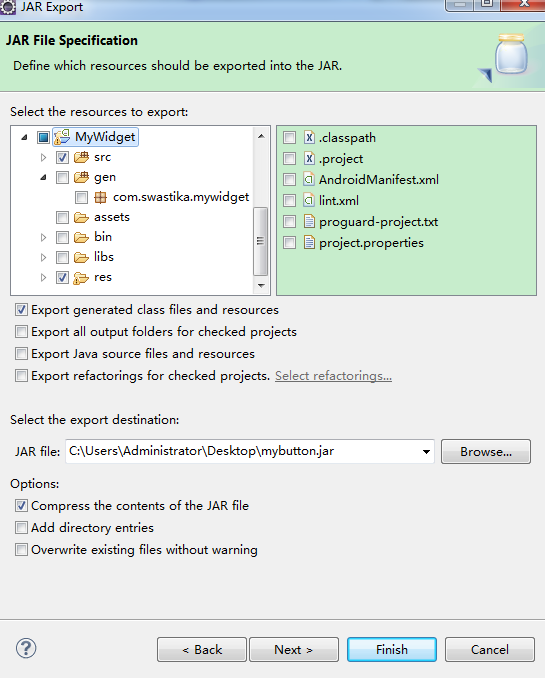Check the assets folder checkbox
This screenshot has height=678, width=545.
62,217
